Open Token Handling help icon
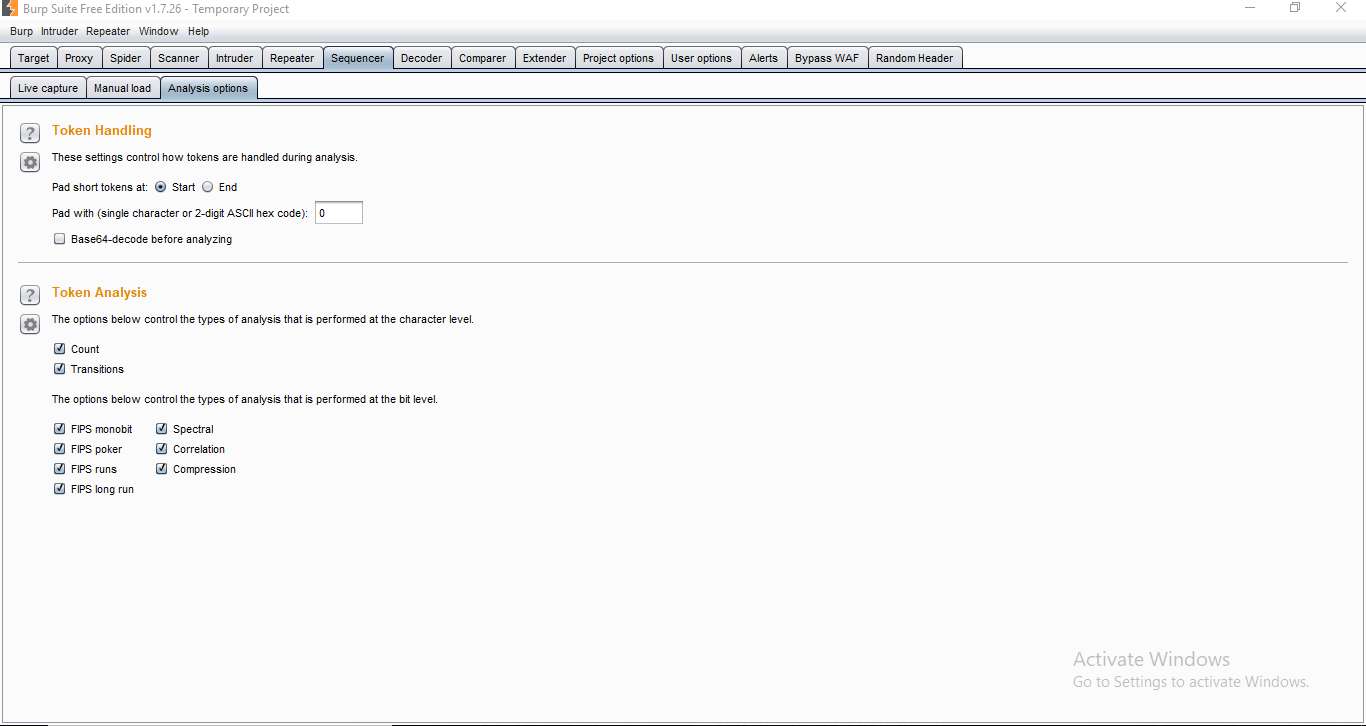 click(x=30, y=133)
